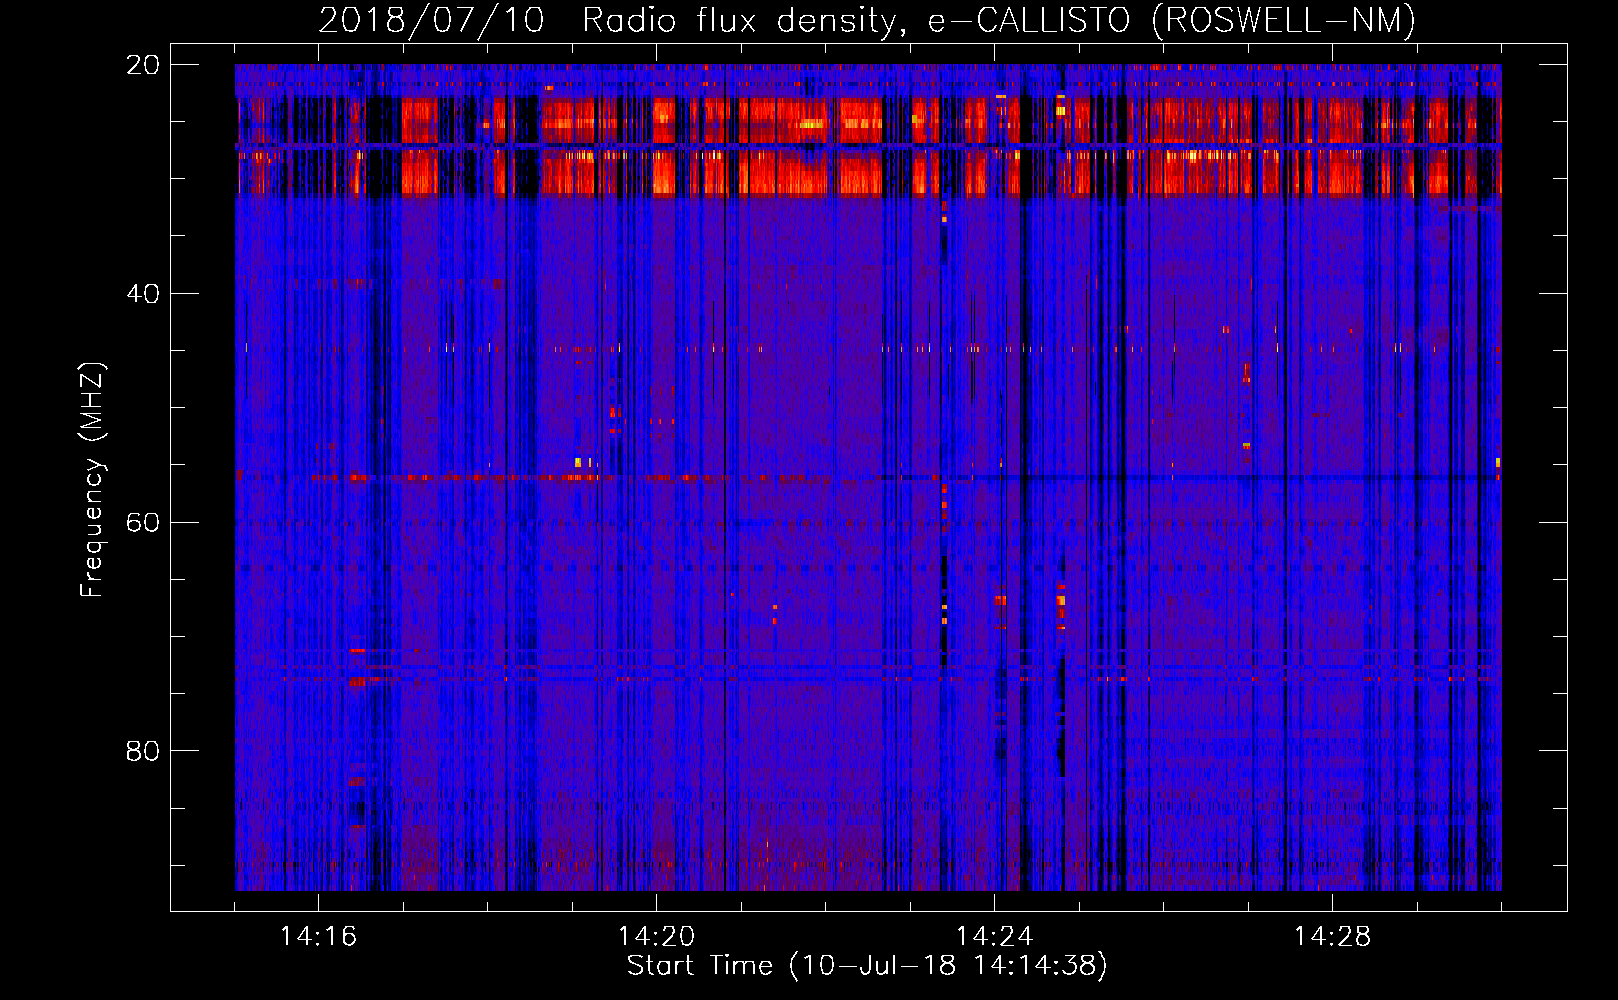The image size is (1618, 1000).
Task: Click the 60 frequency tick label
Action: pos(143,523)
